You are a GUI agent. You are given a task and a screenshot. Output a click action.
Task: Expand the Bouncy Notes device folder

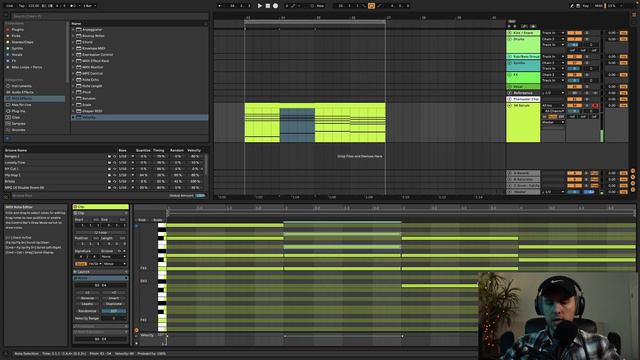click(73, 36)
